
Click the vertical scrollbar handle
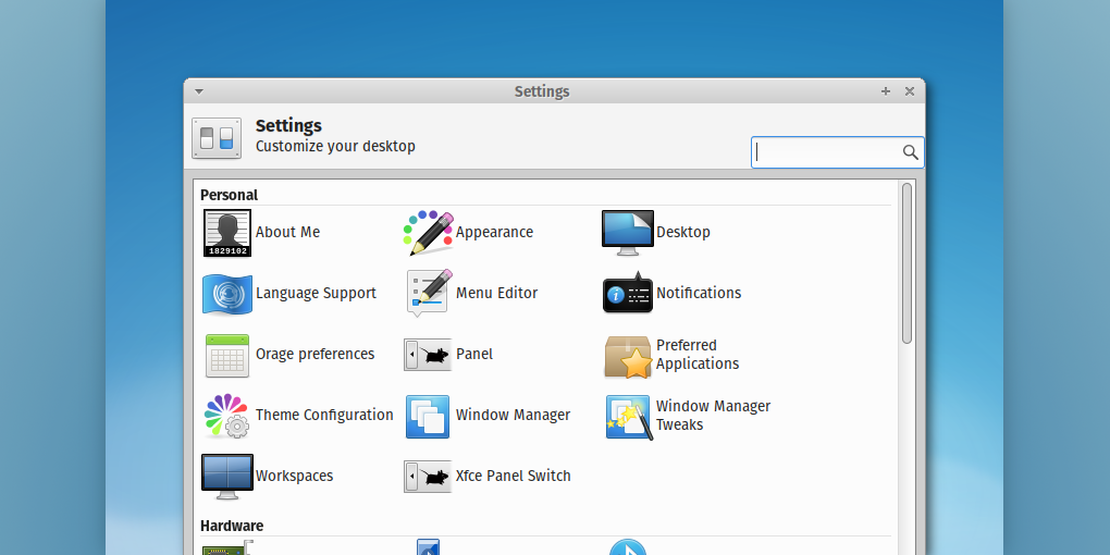[x=907, y=263]
